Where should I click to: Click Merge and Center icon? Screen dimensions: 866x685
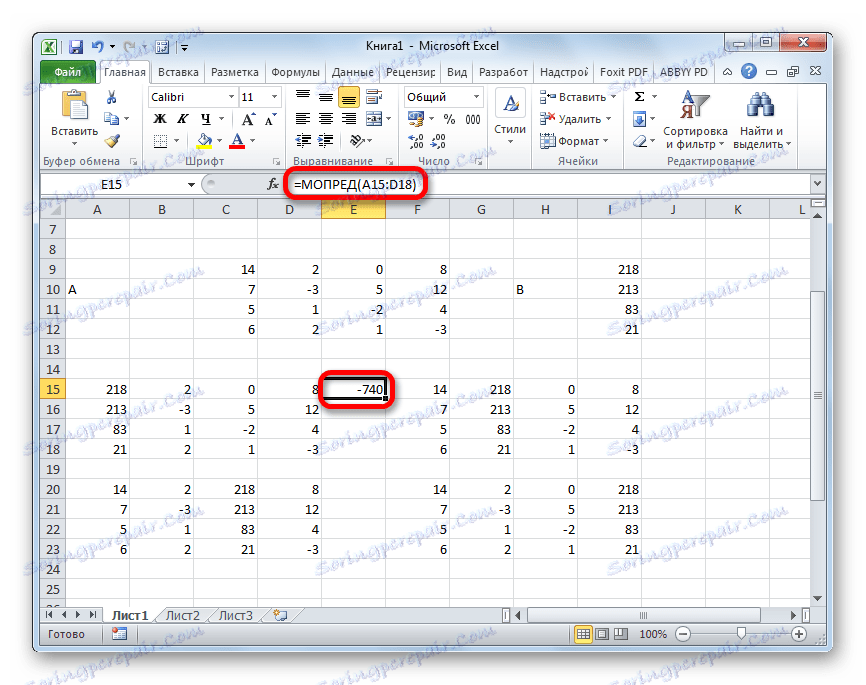pos(374,119)
